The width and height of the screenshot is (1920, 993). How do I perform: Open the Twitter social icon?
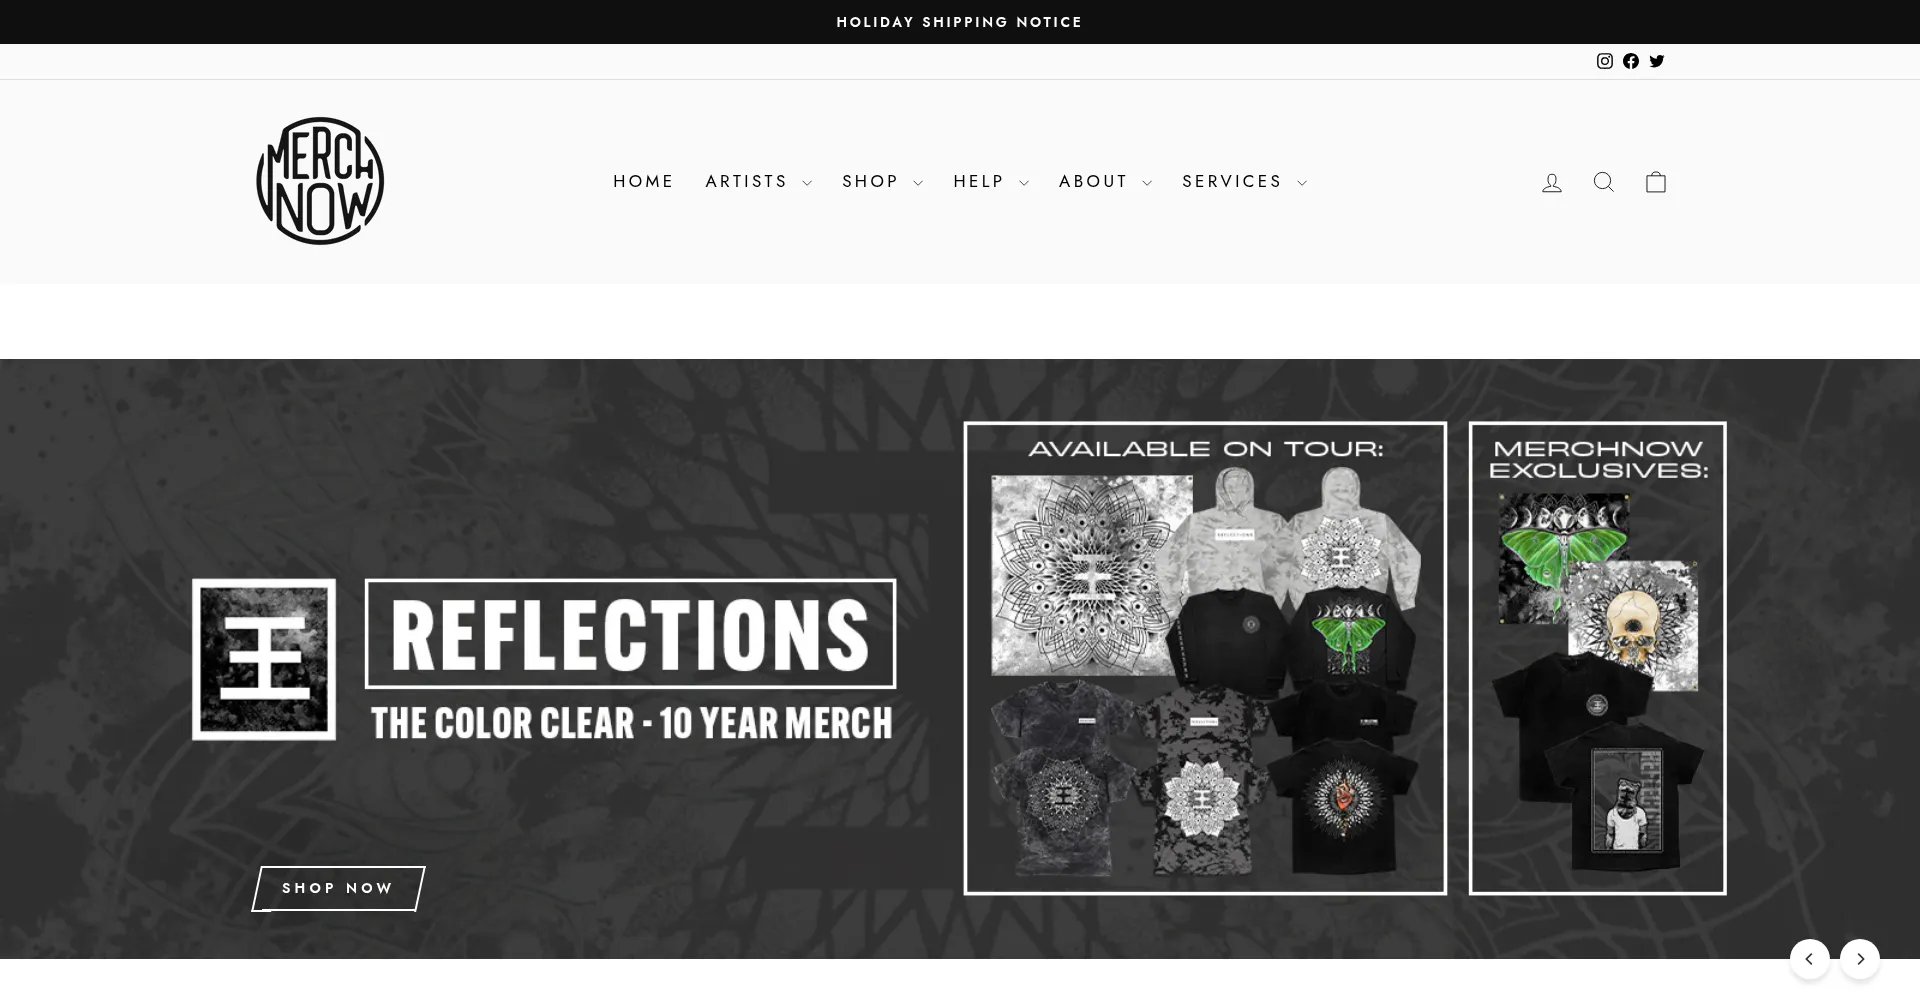pyautogui.click(x=1657, y=61)
